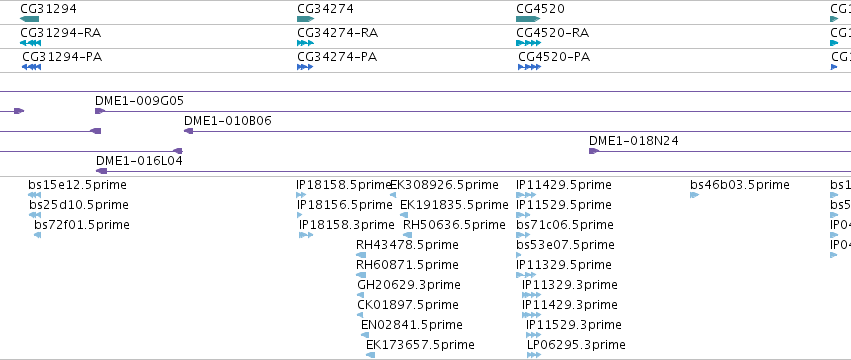Image resolution: width=851 pixels, height=360 pixels.
Task: Click the CG4520-PA protein arrows
Action: 529,67
